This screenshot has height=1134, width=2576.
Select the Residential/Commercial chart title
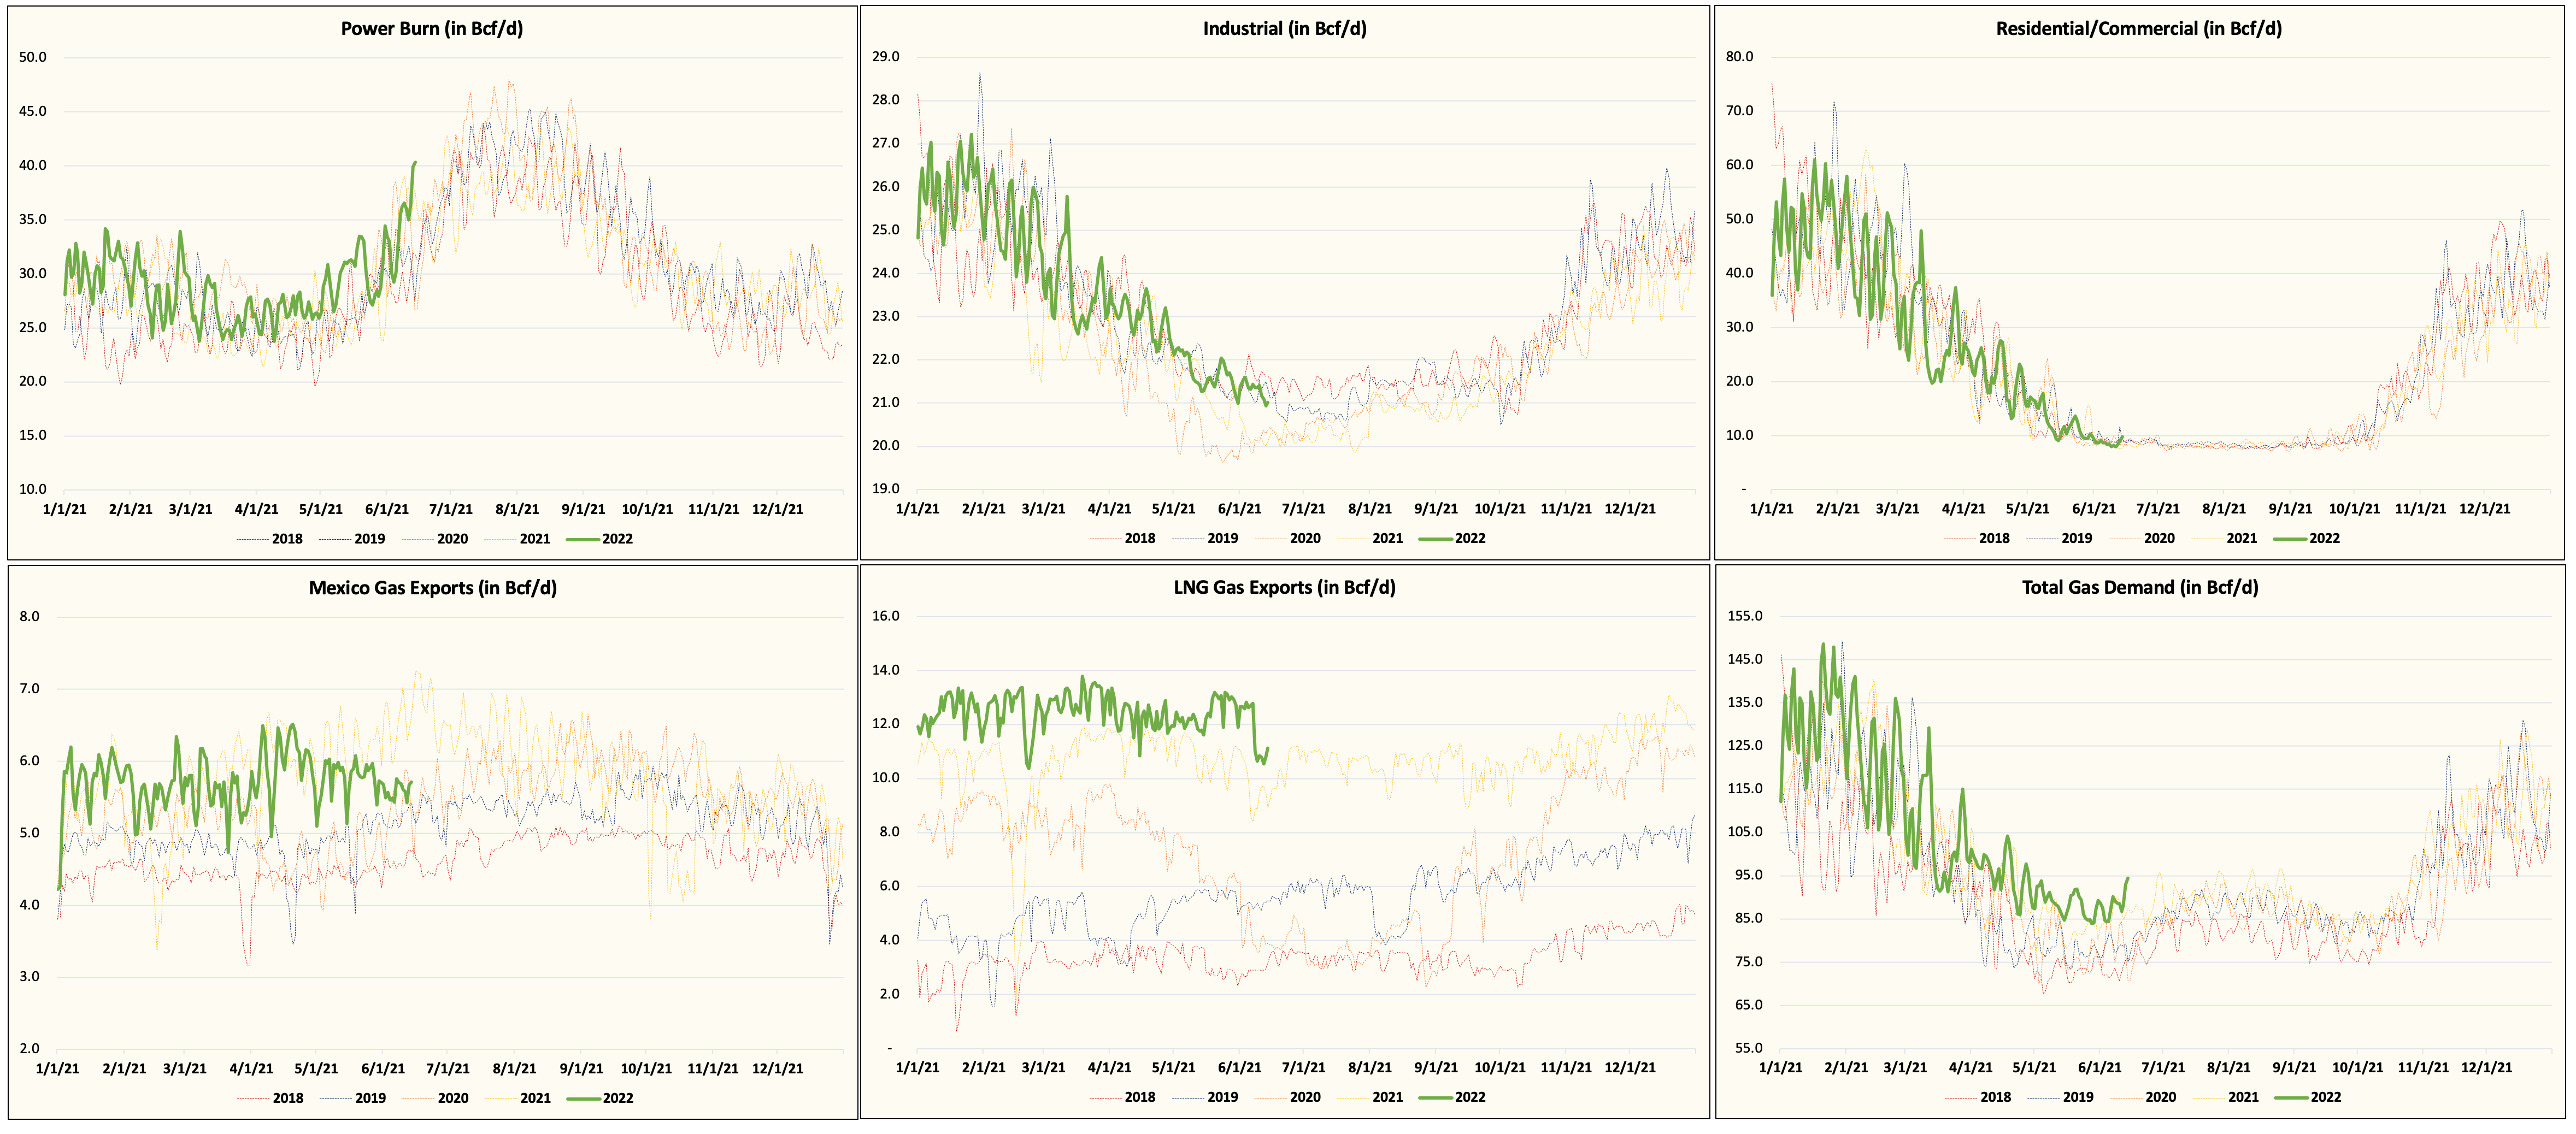click(2138, 29)
